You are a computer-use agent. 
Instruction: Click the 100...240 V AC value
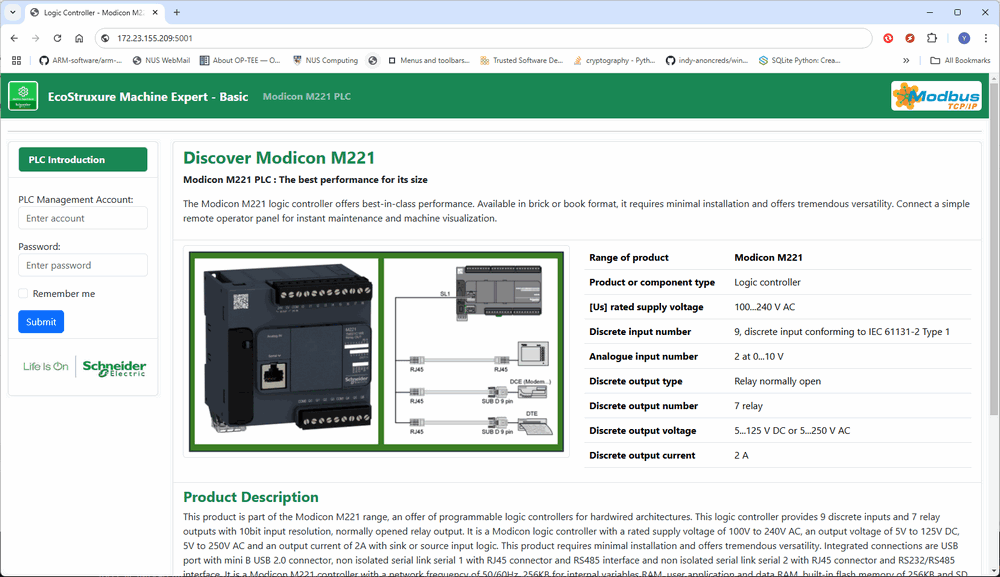pyautogui.click(x=765, y=307)
